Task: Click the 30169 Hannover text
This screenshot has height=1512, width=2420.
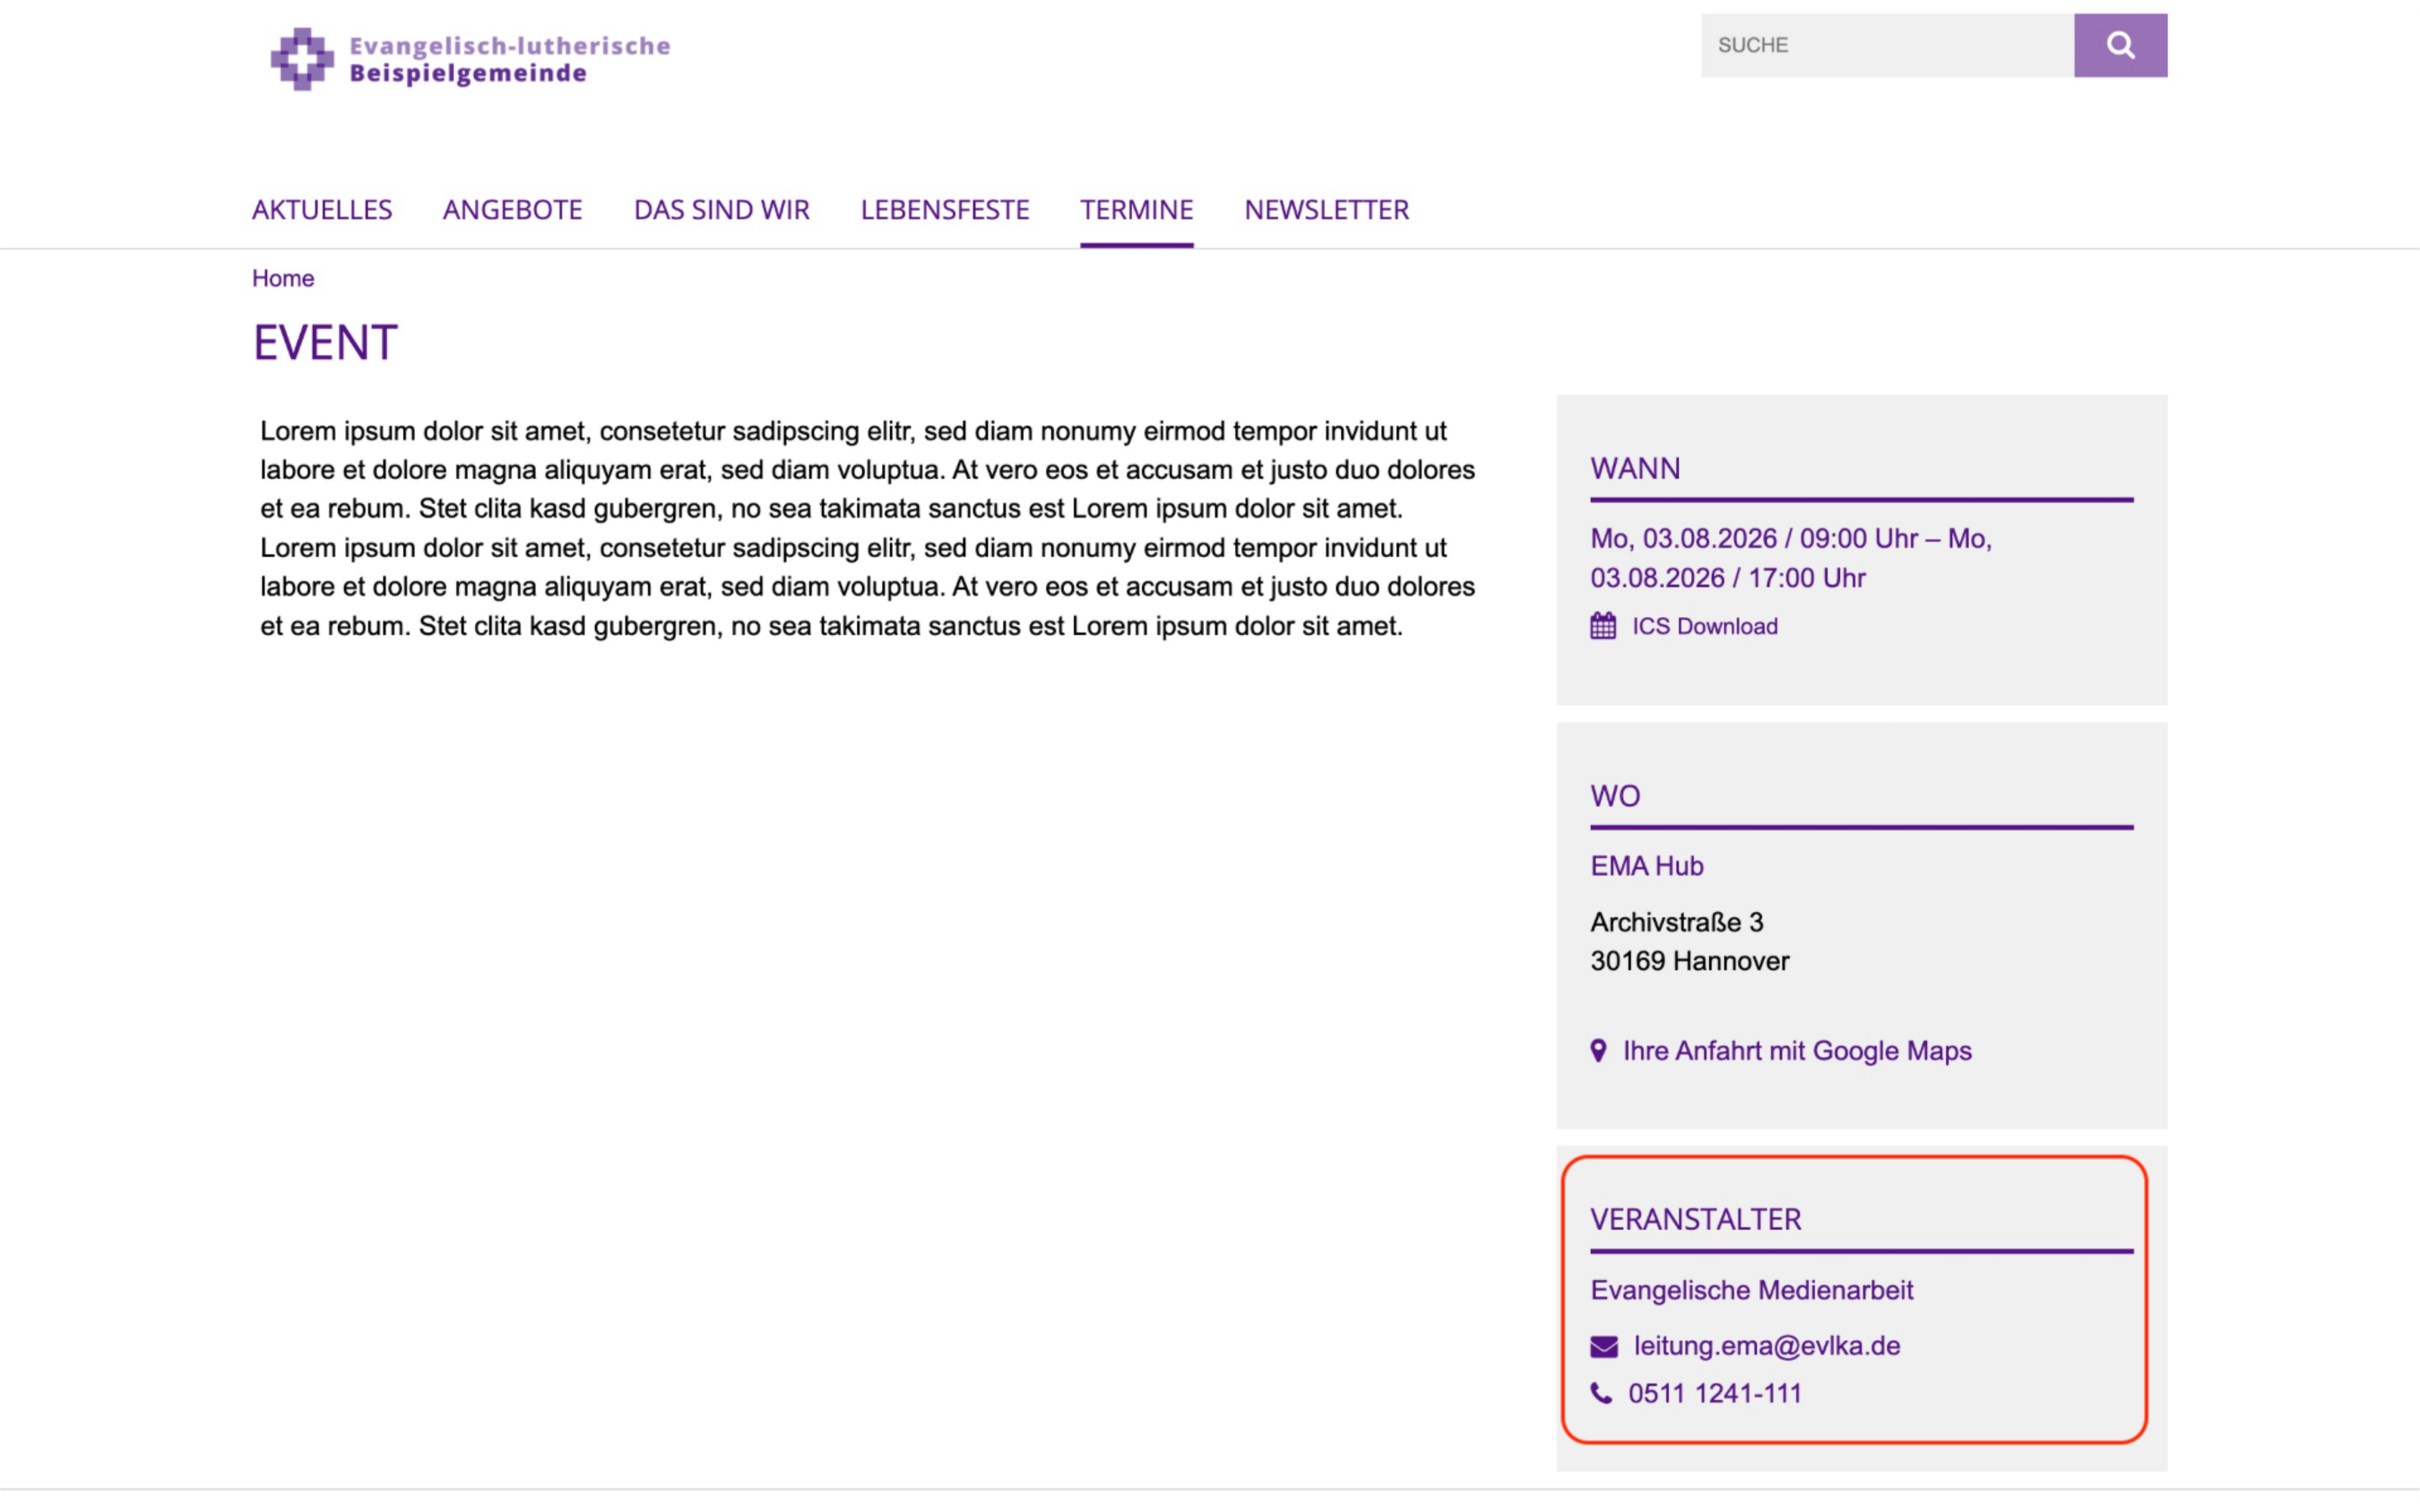Action: coord(1690,961)
